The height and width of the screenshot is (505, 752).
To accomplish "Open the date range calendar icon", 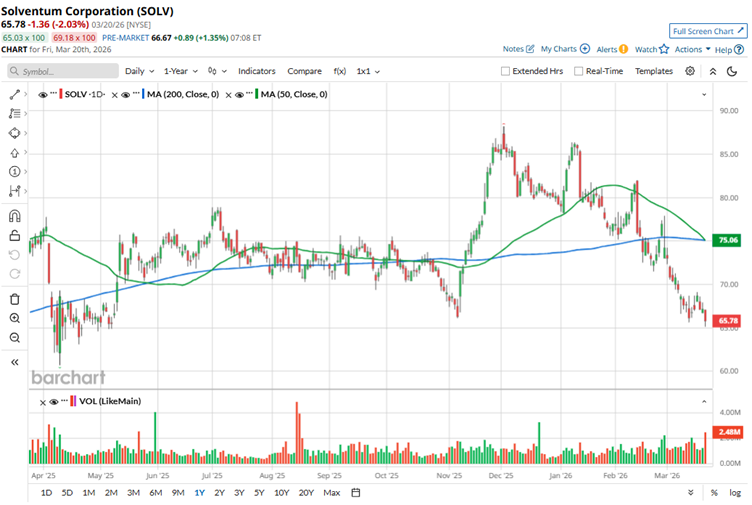I will tap(355, 493).
